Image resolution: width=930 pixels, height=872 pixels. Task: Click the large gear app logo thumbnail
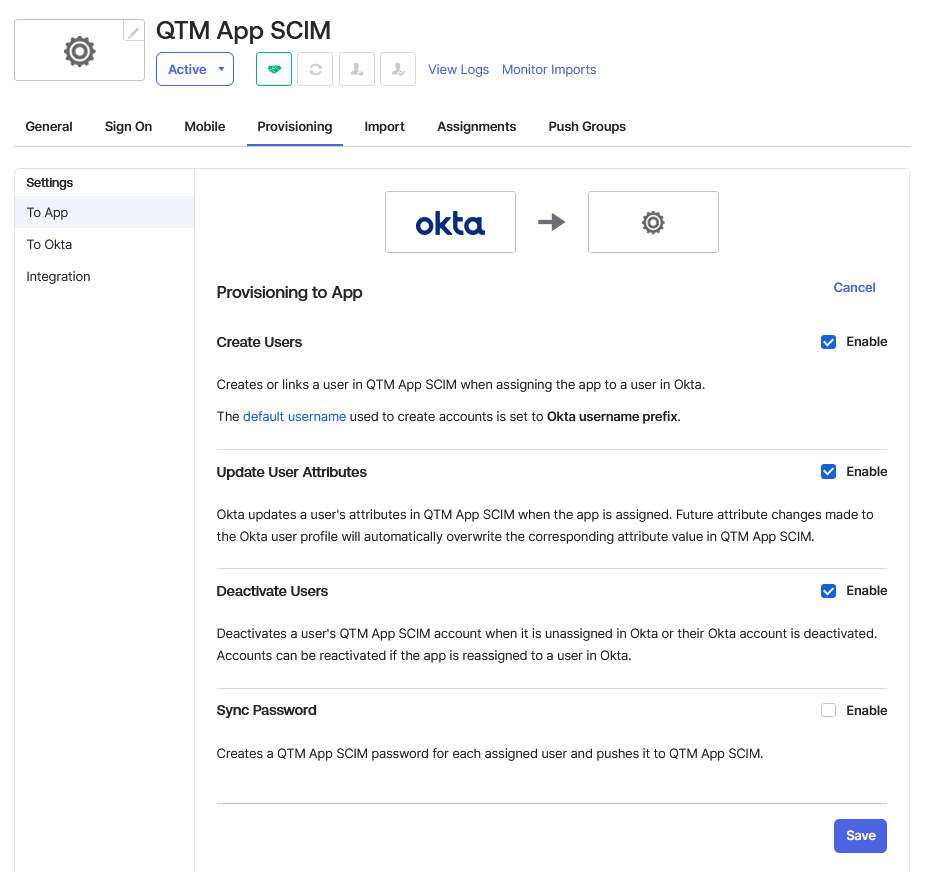pos(79,51)
